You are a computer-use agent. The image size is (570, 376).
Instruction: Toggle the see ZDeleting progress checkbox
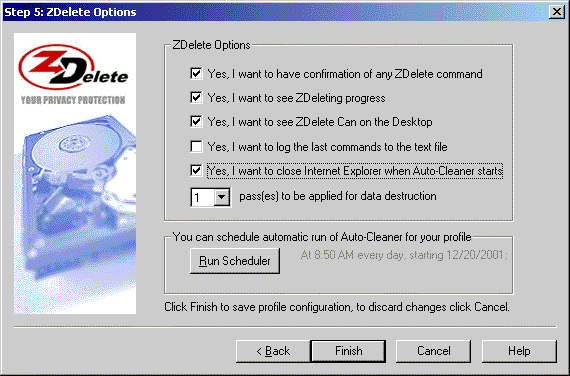tap(196, 98)
